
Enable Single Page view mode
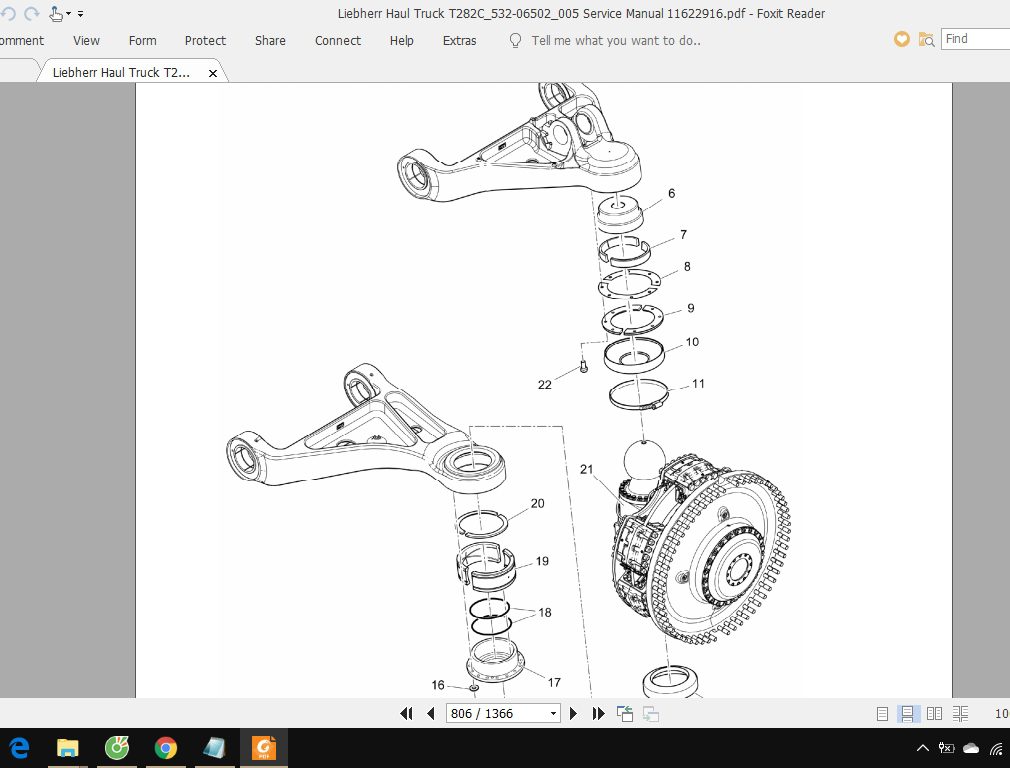click(x=882, y=713)
